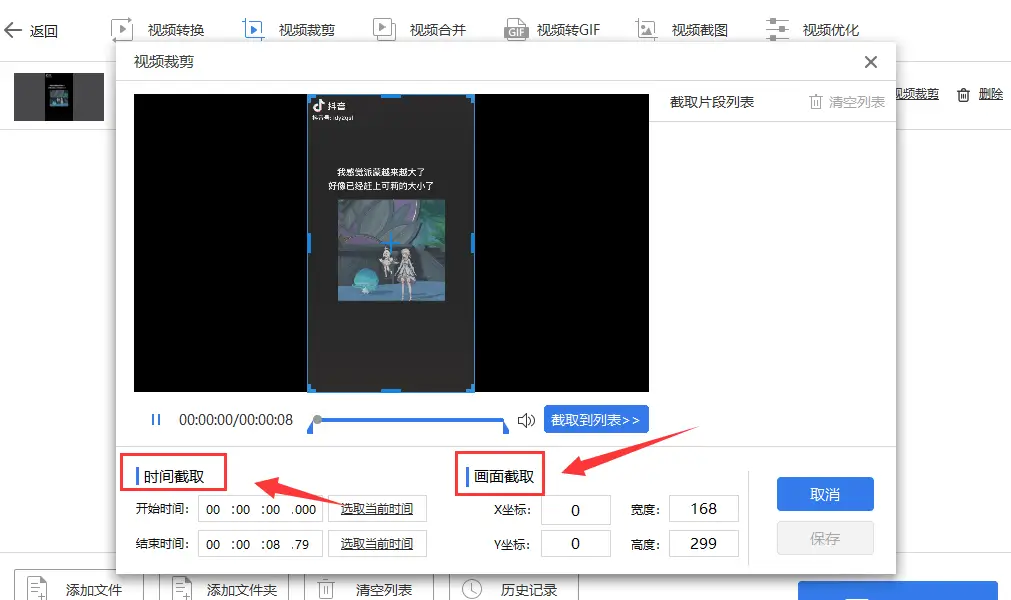Click the crop frame bottom-left corner handle
Viewport: 1011px width, 600px height.
(311, 388)
